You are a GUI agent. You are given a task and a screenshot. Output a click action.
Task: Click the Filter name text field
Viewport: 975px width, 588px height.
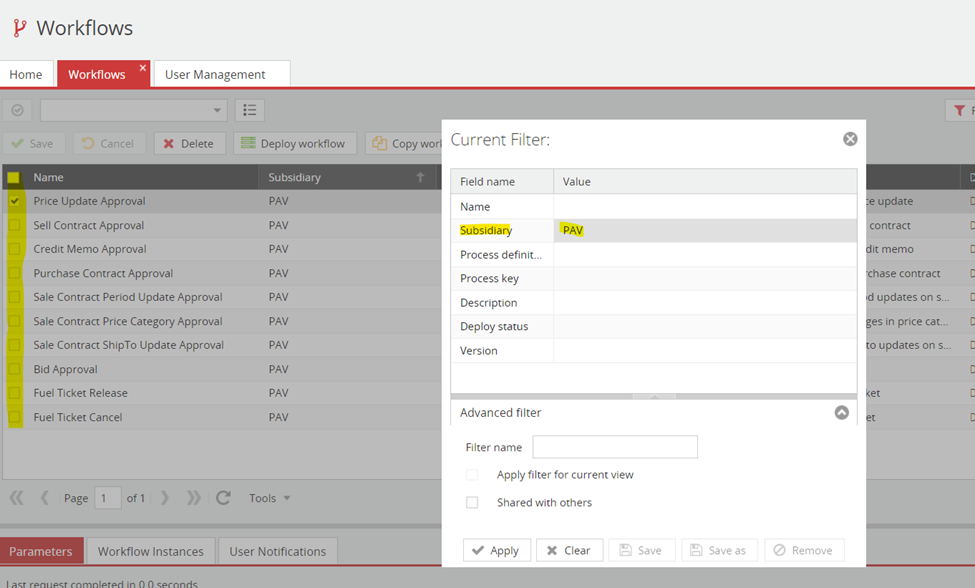(x=615, y=447)
